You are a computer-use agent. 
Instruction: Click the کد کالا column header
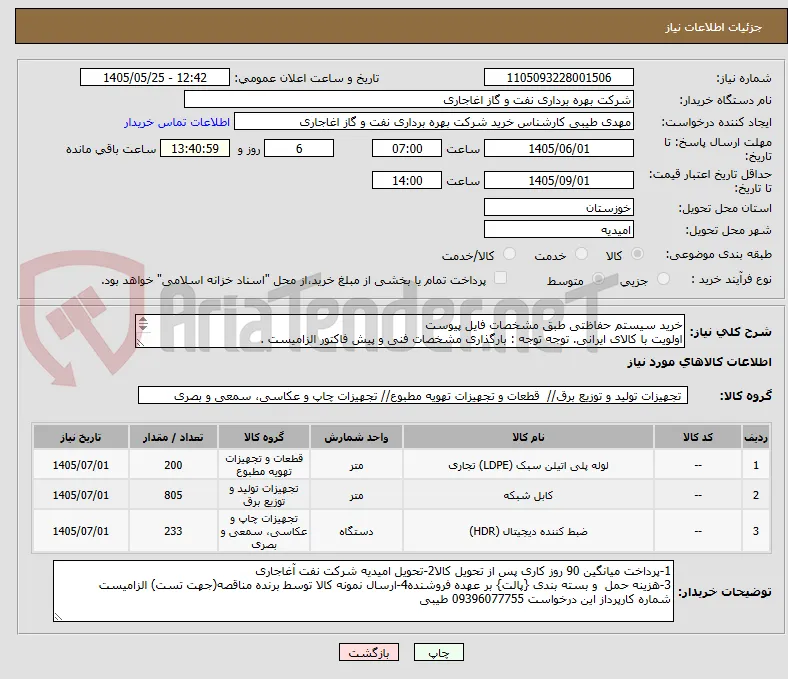point(698,437)
